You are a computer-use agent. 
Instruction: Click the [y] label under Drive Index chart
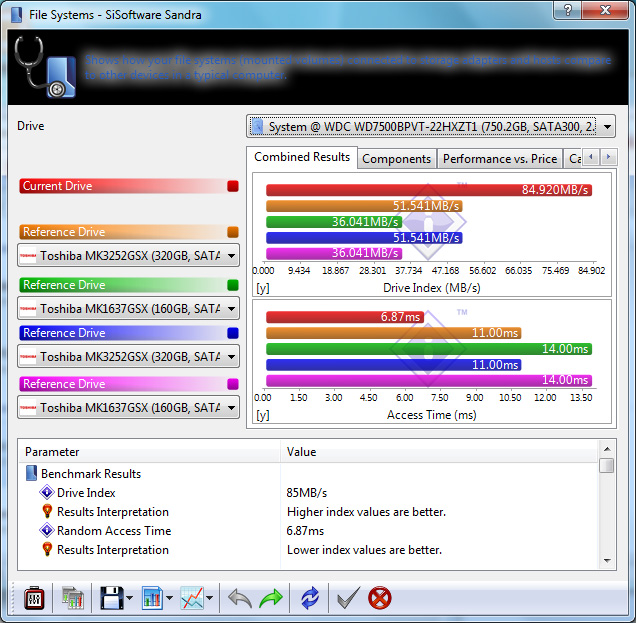point(262,288)
